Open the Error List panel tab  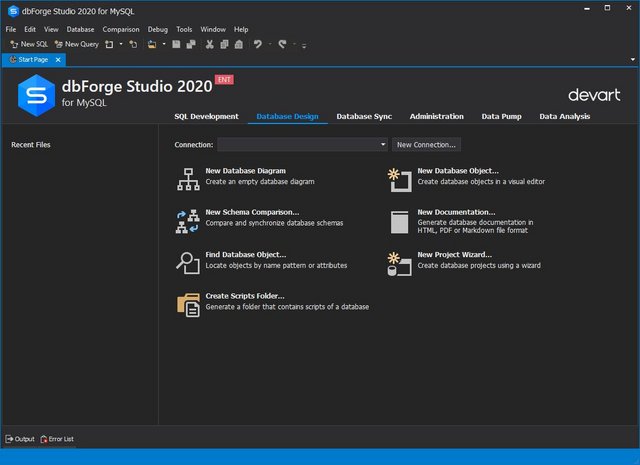(x=57, y=439)
